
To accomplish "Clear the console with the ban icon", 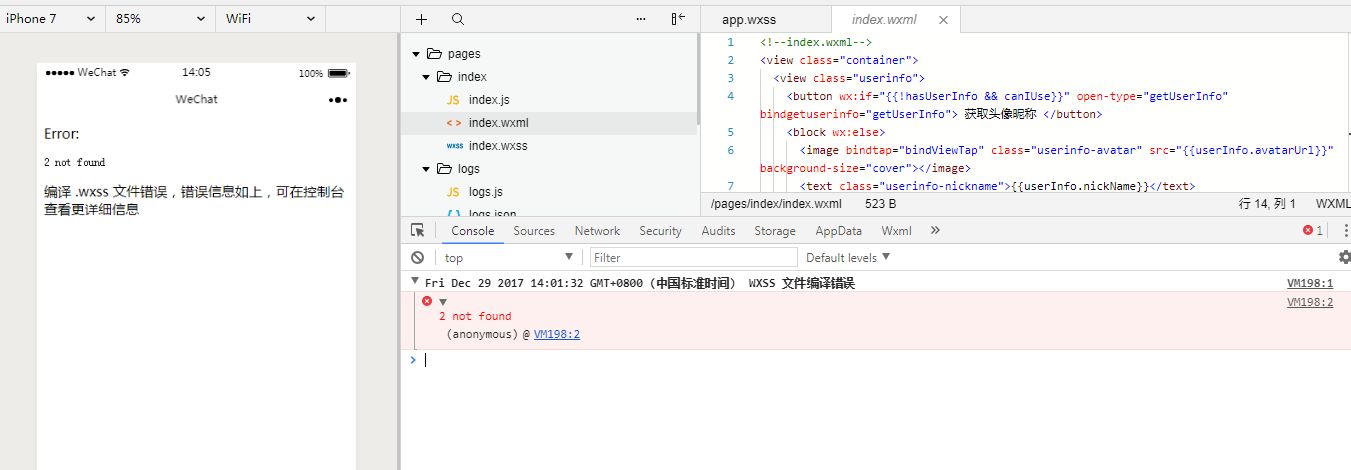I will (418, 257).
